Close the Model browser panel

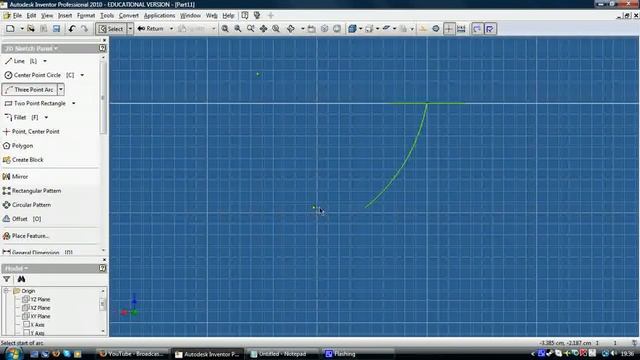pos(104,260)
